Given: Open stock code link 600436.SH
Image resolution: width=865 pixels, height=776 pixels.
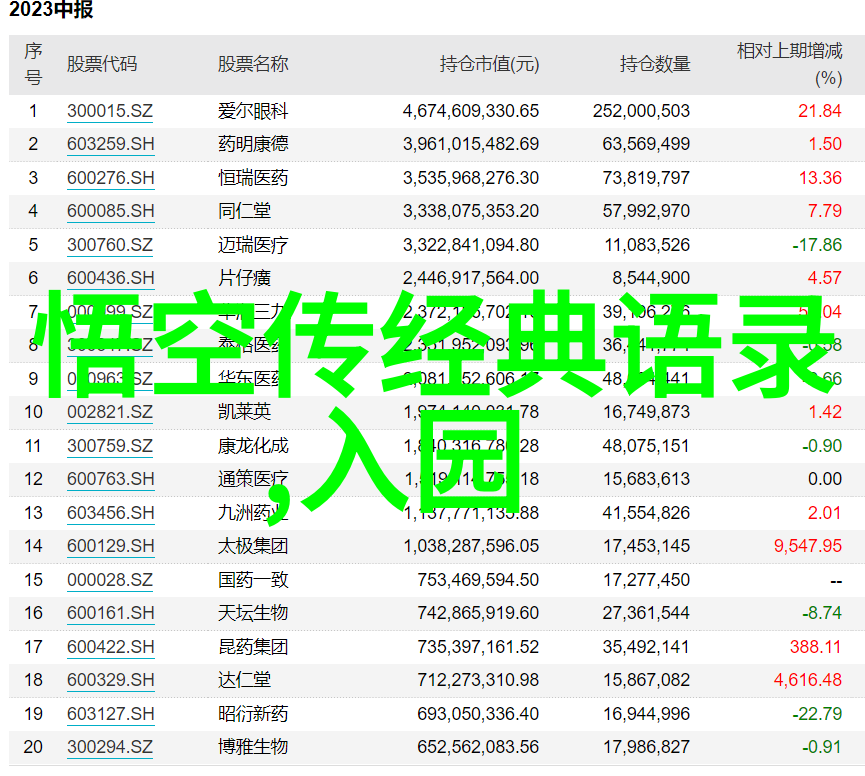Looking at the screenshot, I should [110, 278].
